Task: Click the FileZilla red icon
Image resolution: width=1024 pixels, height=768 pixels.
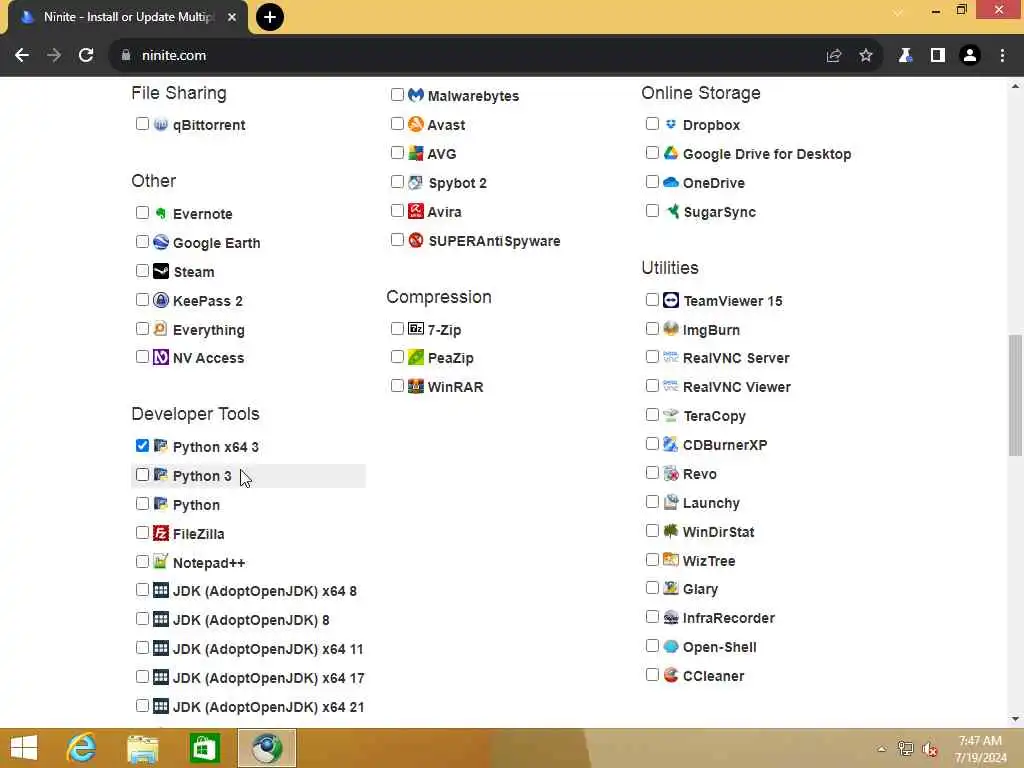Action: click(x=161, y=533)
